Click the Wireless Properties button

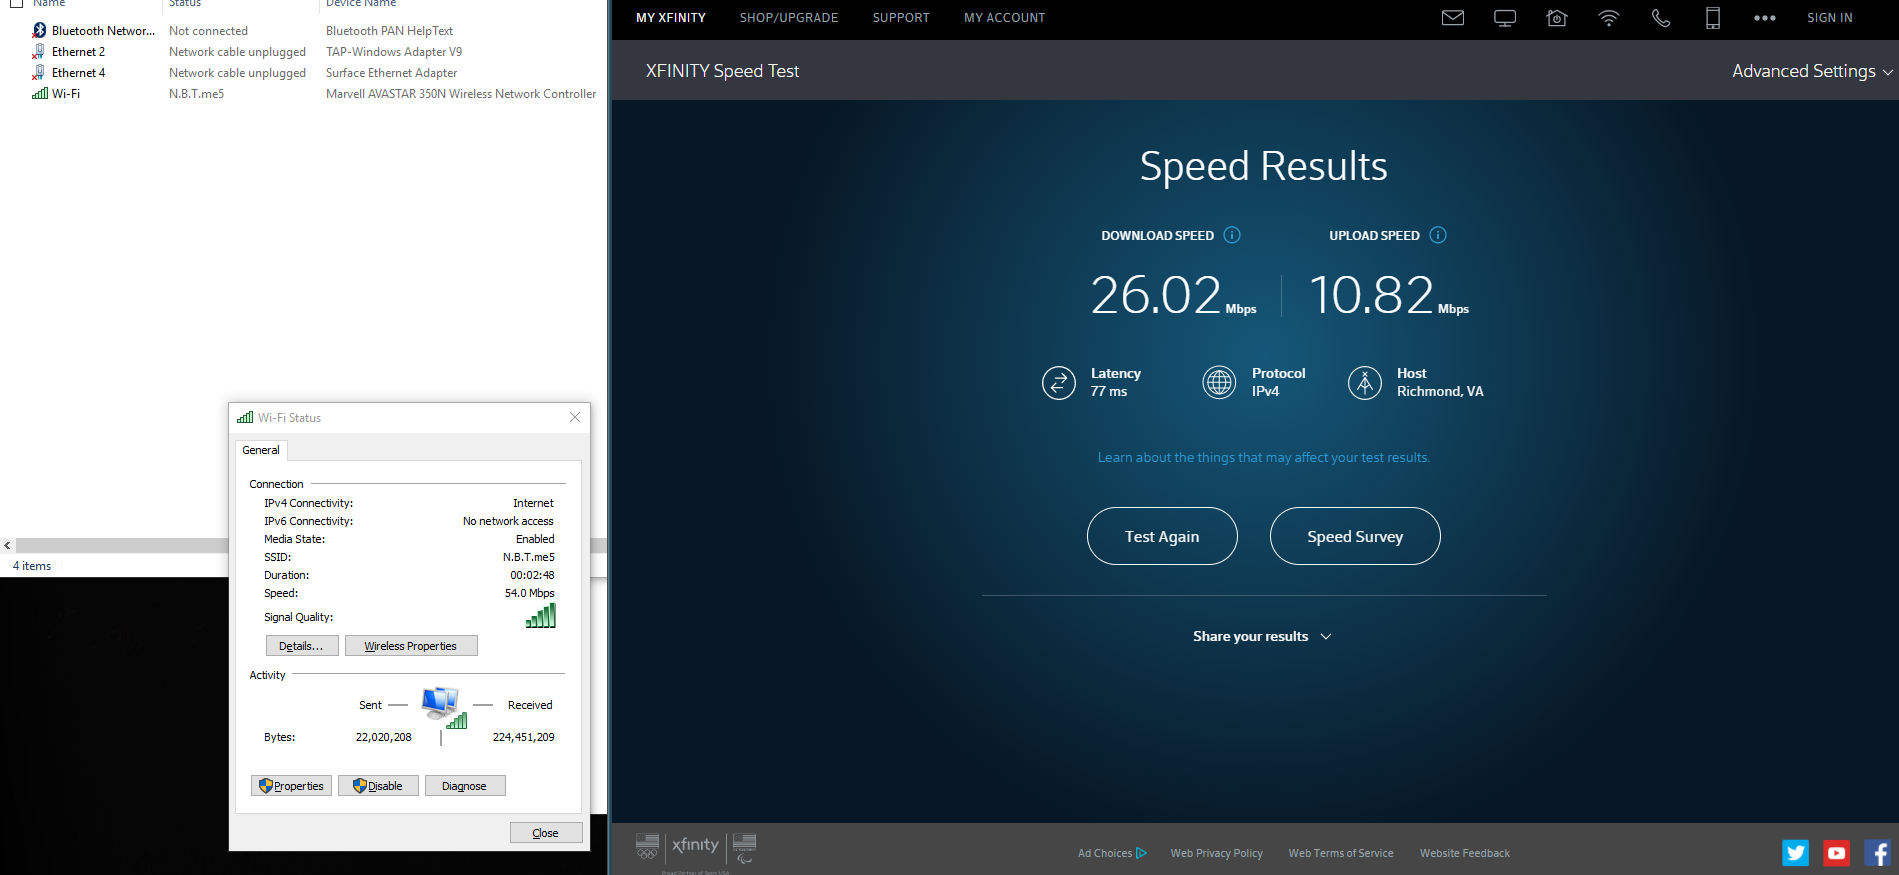[x=410, y=646]
